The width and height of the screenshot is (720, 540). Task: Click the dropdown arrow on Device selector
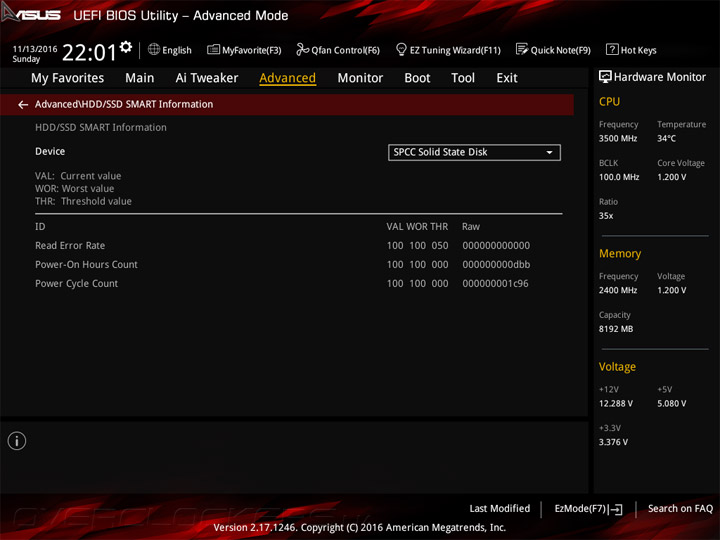[549, 152]
